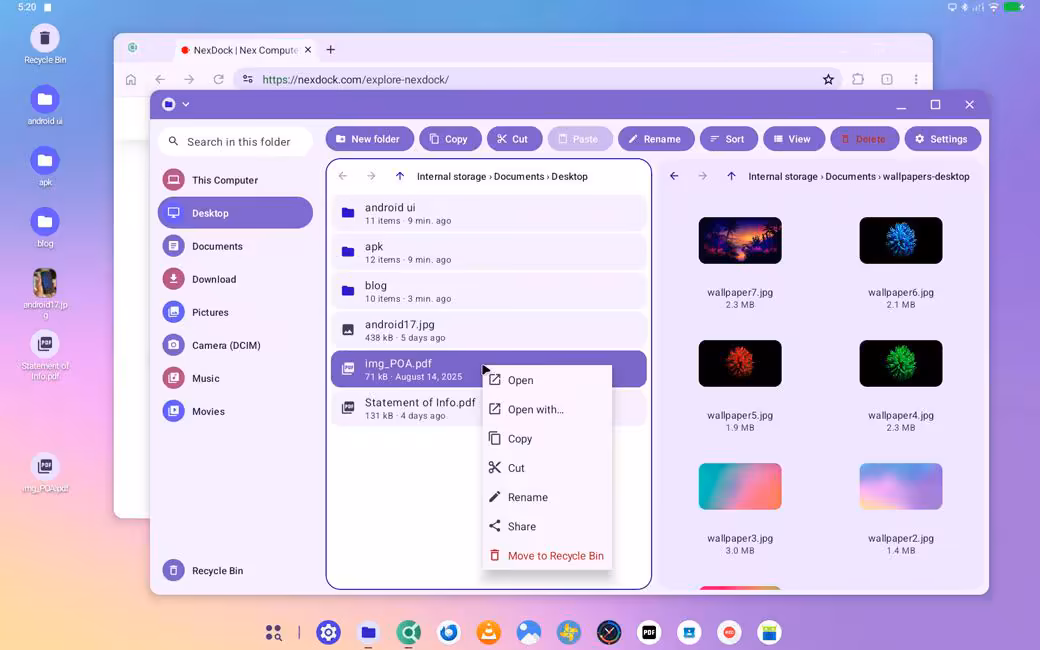
Task: Select wallpaper5.jpg thumbnail
Action: [x=740, y=363]
